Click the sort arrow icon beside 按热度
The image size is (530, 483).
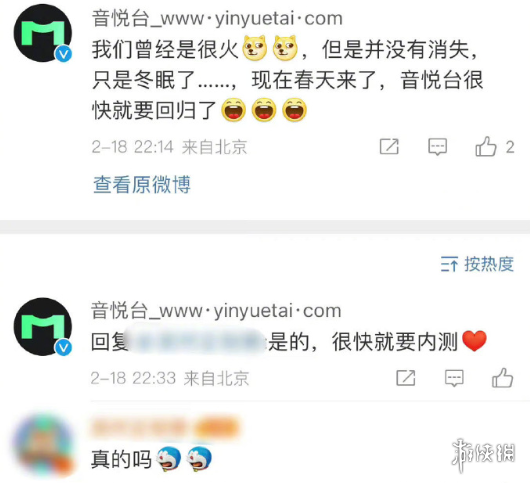point(449,264)
